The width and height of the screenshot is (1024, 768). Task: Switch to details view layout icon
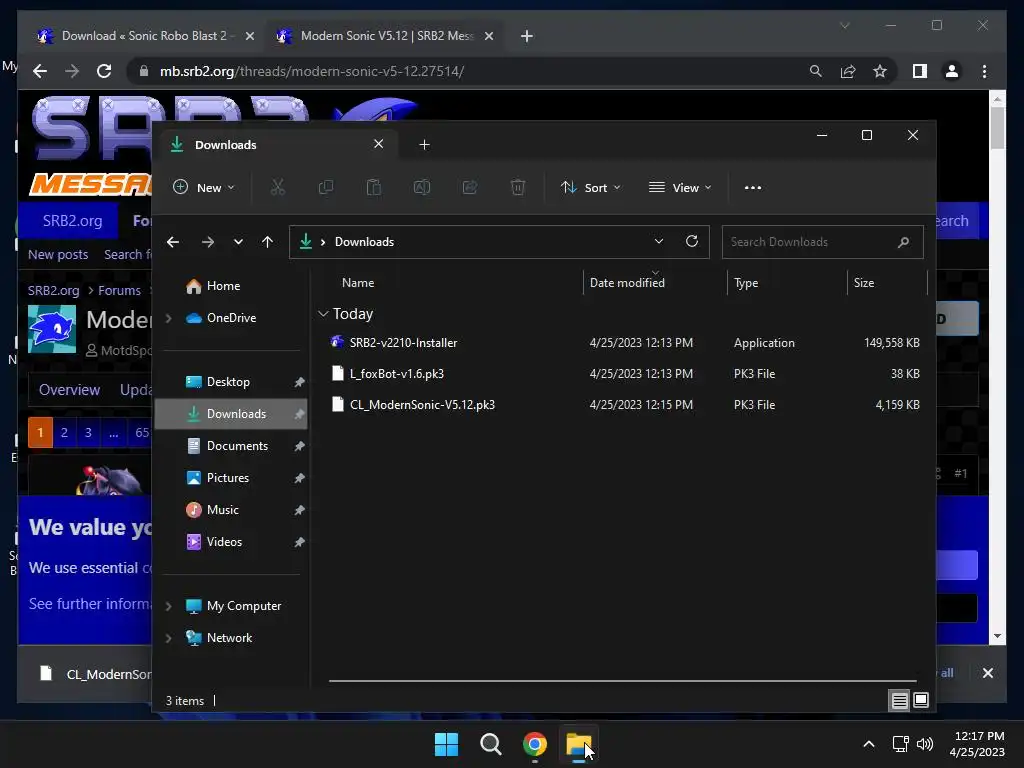[x=899, y=701]
